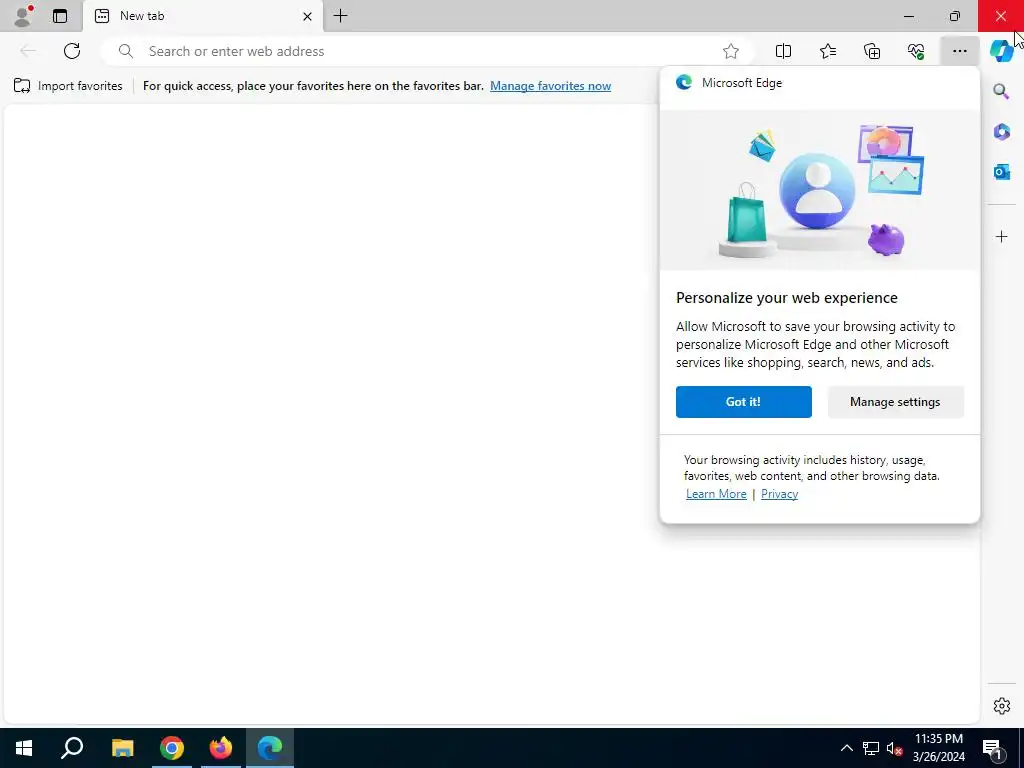This screenshot has height=768, width=1024.
Task: Open muted volume tray icon
Action: [x=895, y=748]
